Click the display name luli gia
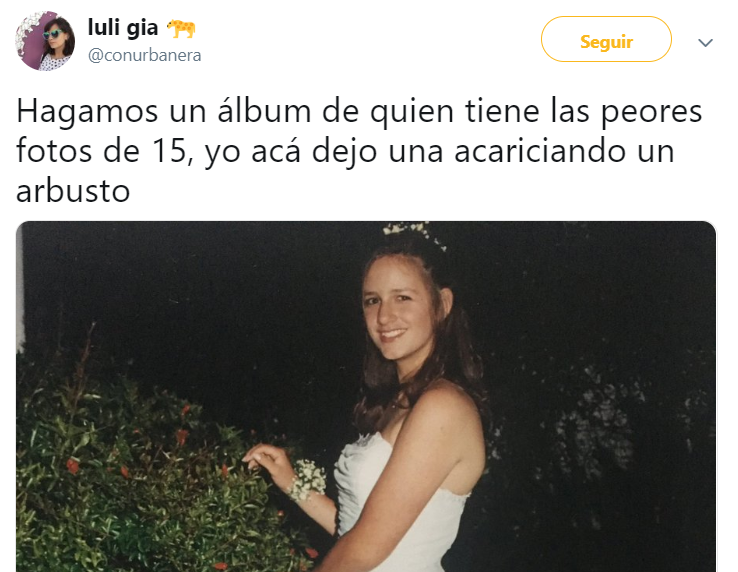 123,27
